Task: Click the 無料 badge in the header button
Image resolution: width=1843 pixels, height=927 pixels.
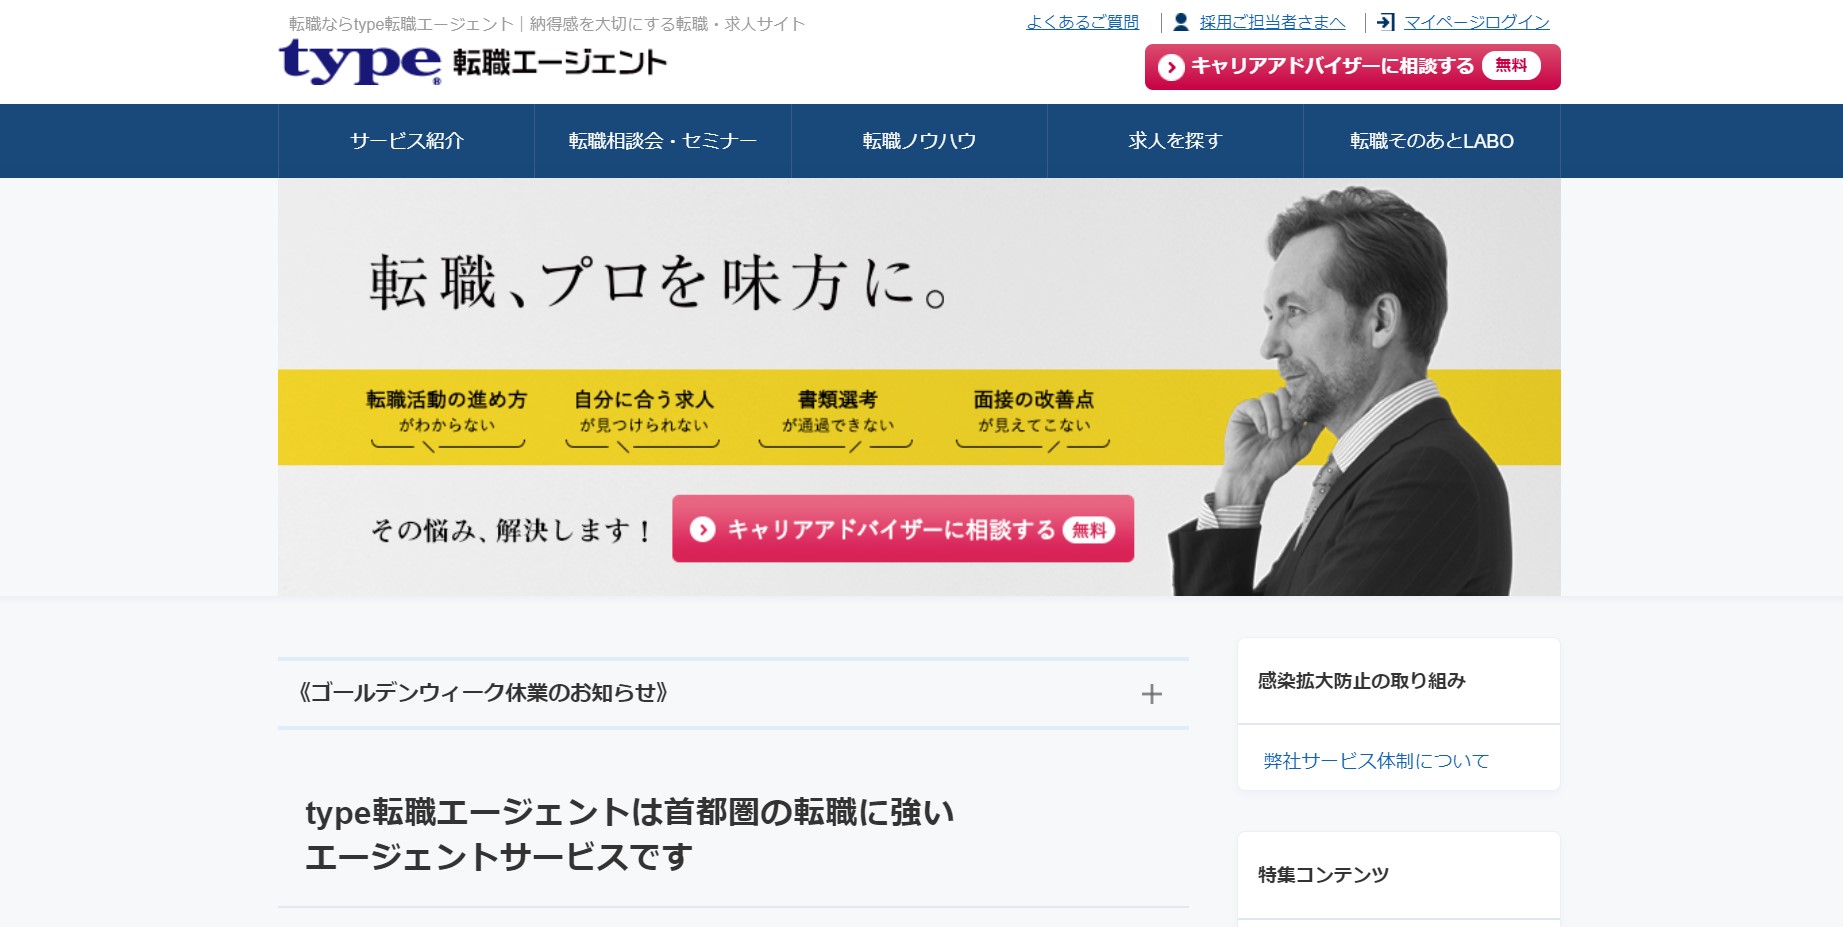Action: click(x=1510, y=66)
